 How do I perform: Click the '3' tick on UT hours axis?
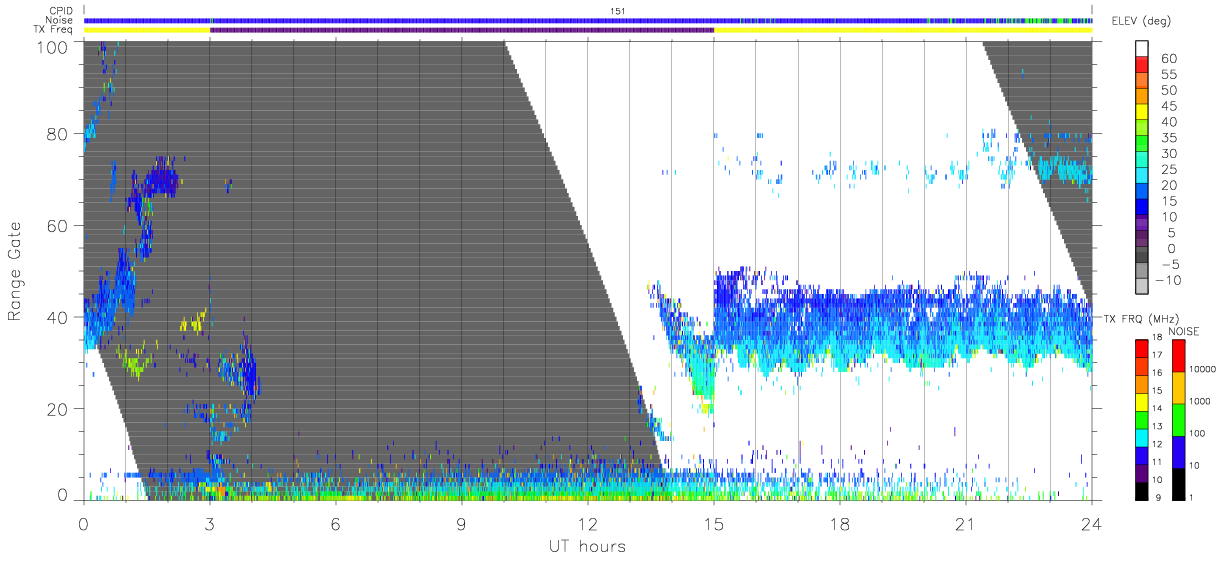pos(209,523)
